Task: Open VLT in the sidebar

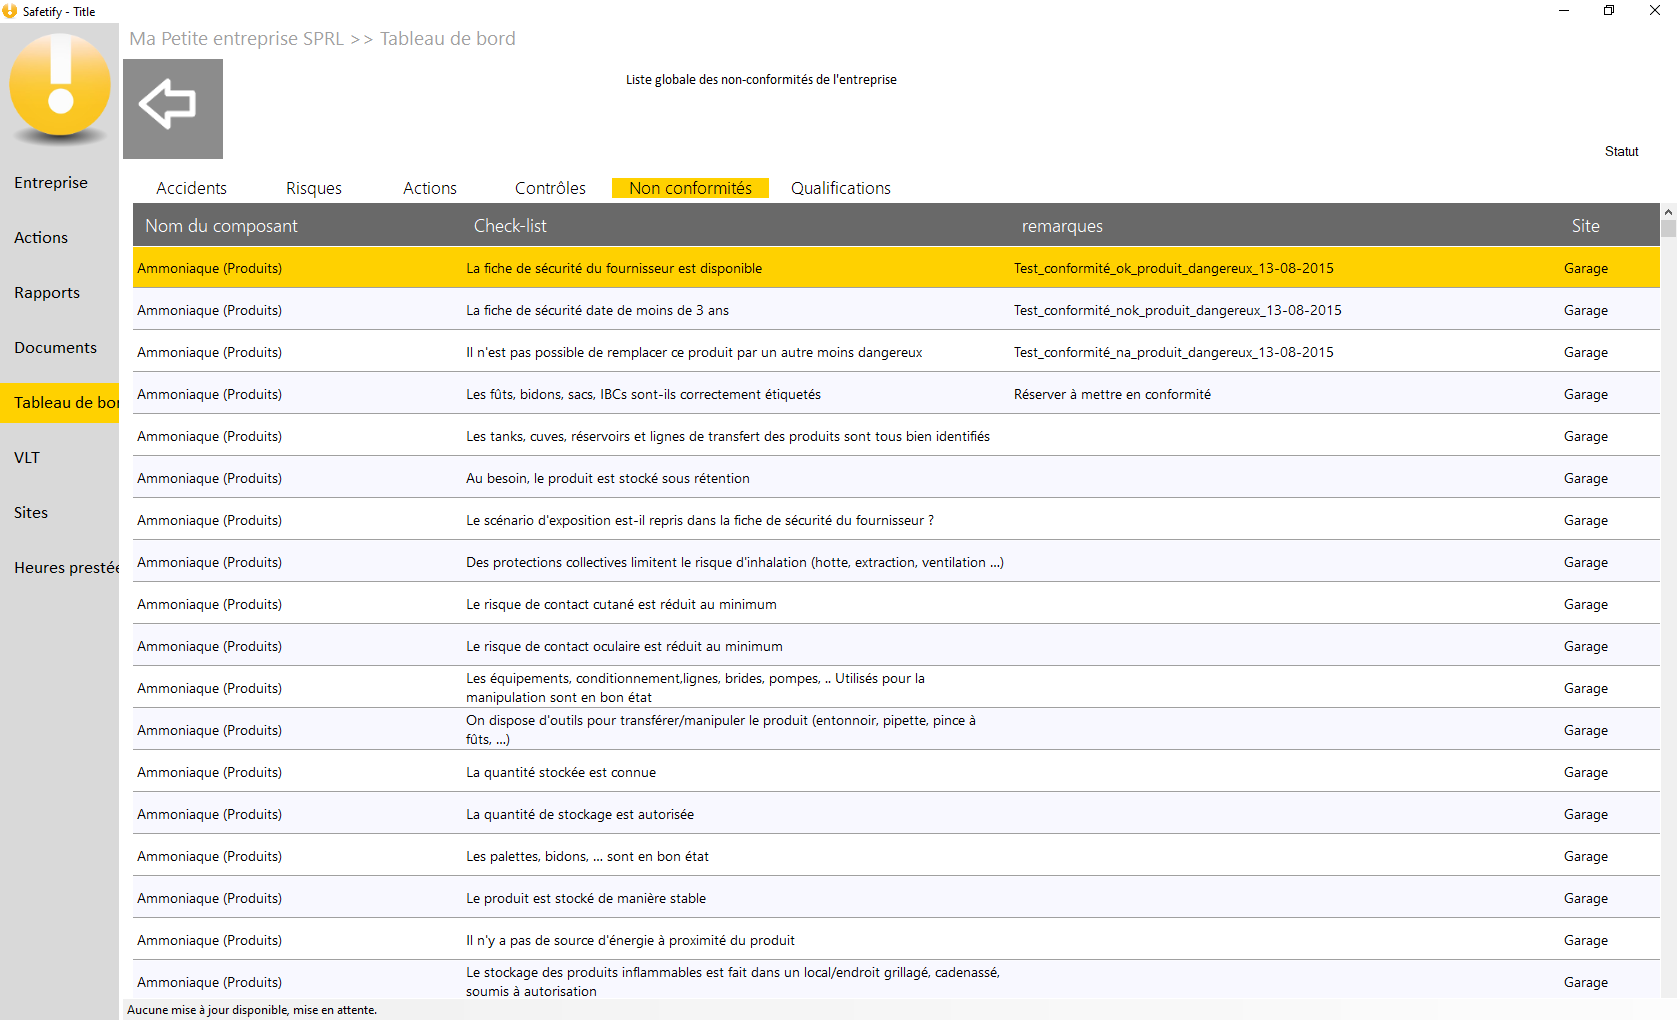Action: [x=27, y=457]
